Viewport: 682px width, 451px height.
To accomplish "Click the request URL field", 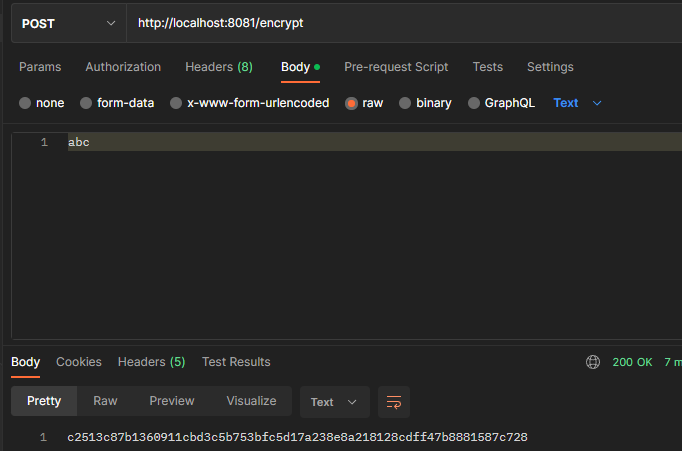I will [404, 23].
